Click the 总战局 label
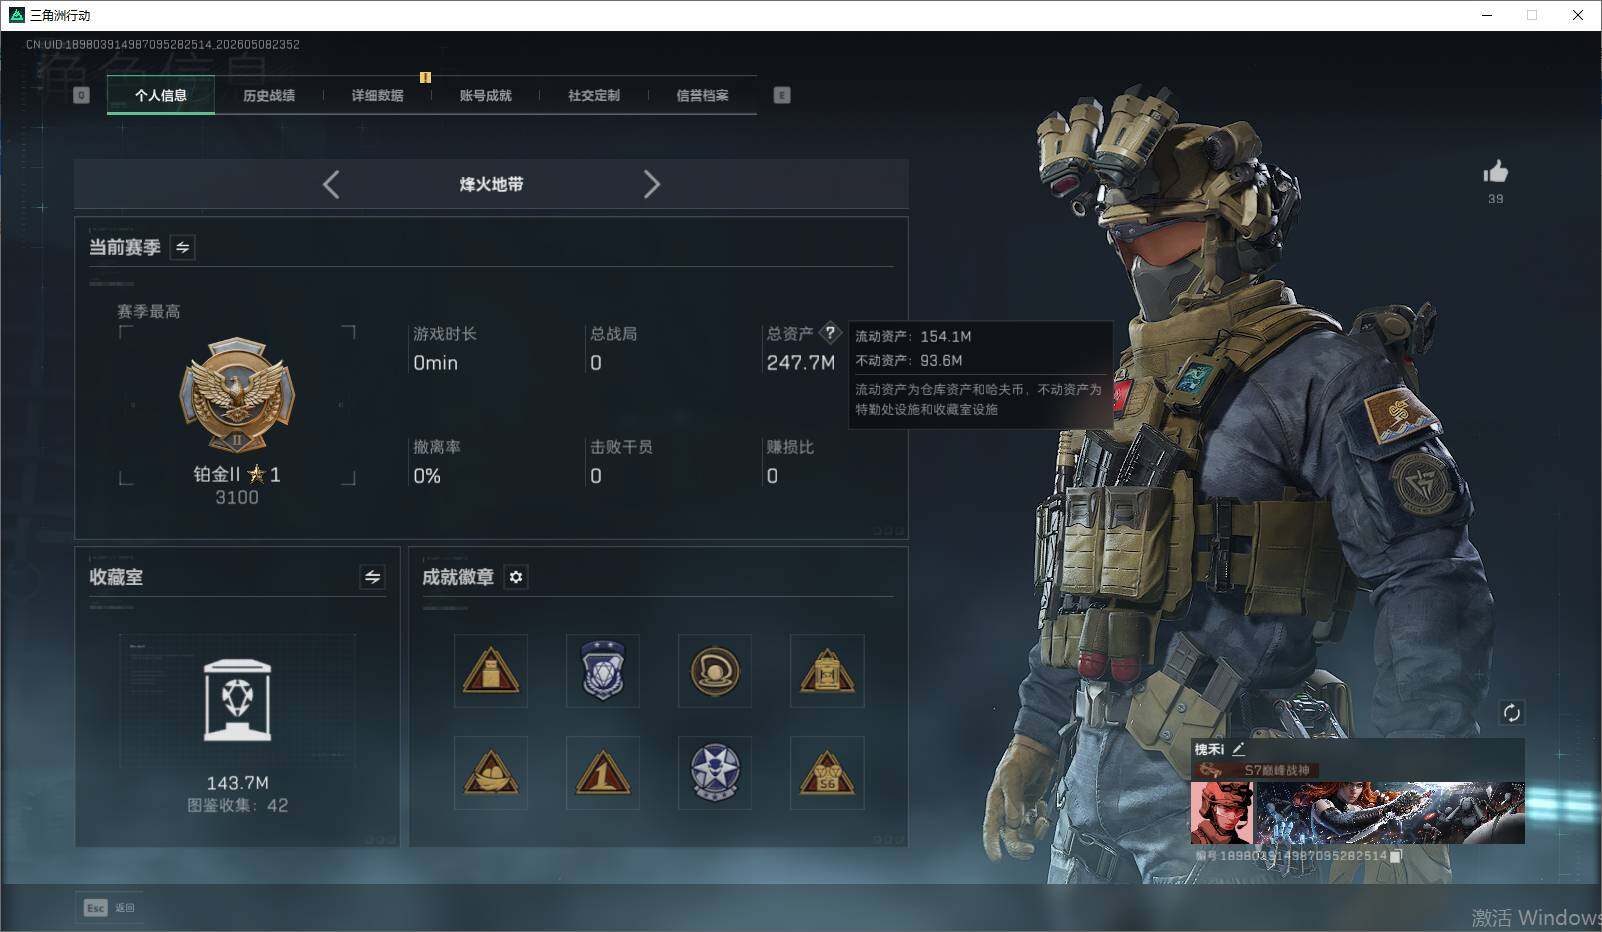 coord(613,333)
